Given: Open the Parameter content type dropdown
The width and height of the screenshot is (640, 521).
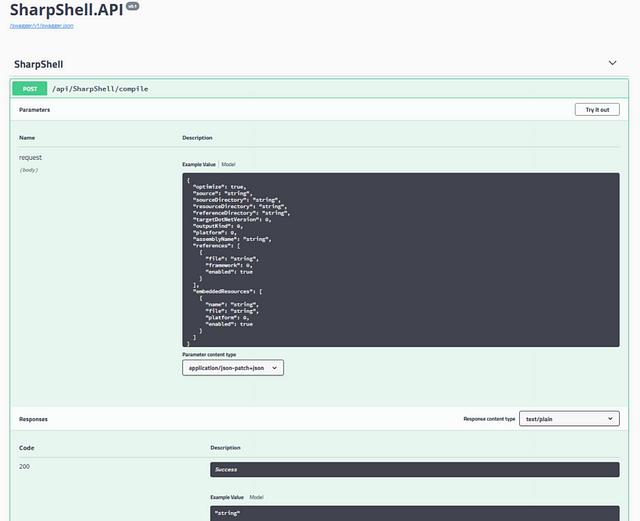Looking at the screenshot, I should pyautogui.click(x=233, y=368).
